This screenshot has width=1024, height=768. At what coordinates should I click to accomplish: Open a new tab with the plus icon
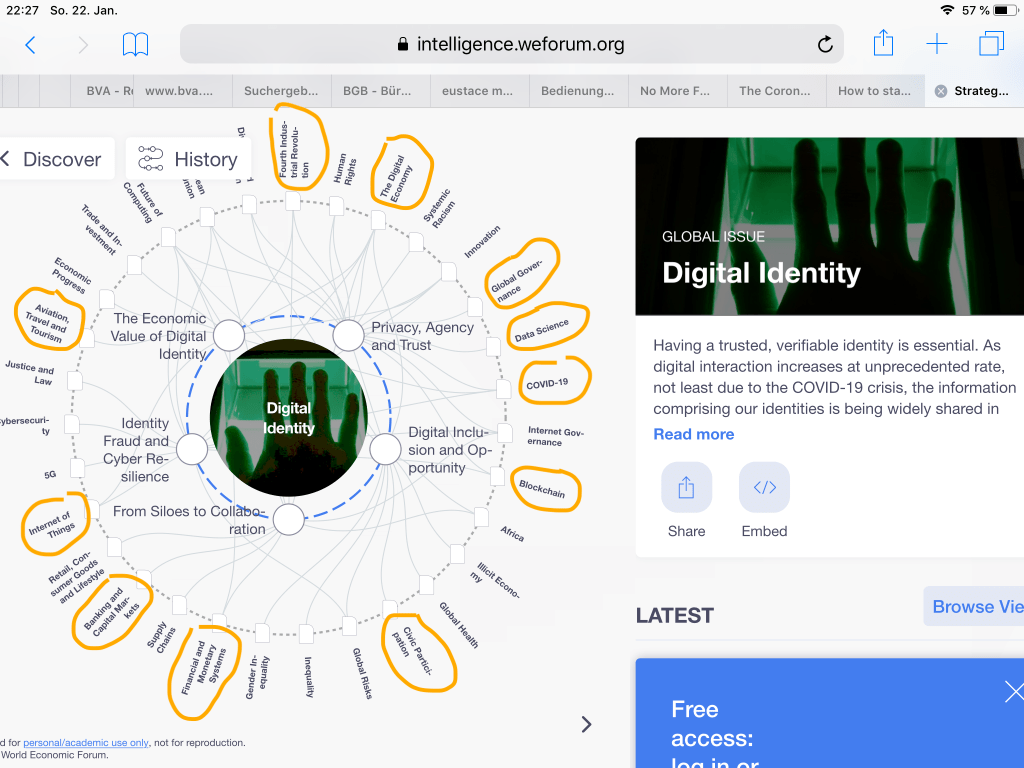(936, 44)
